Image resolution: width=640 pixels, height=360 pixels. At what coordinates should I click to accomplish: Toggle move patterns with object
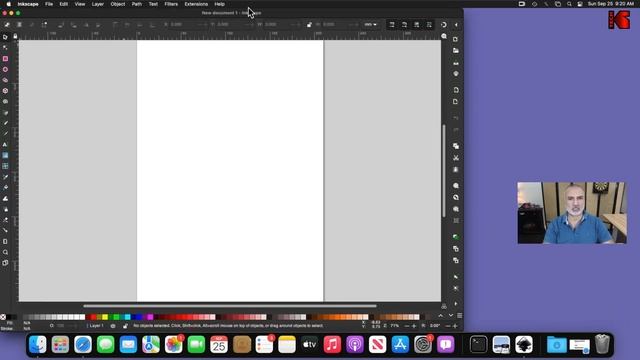(429, 24)
